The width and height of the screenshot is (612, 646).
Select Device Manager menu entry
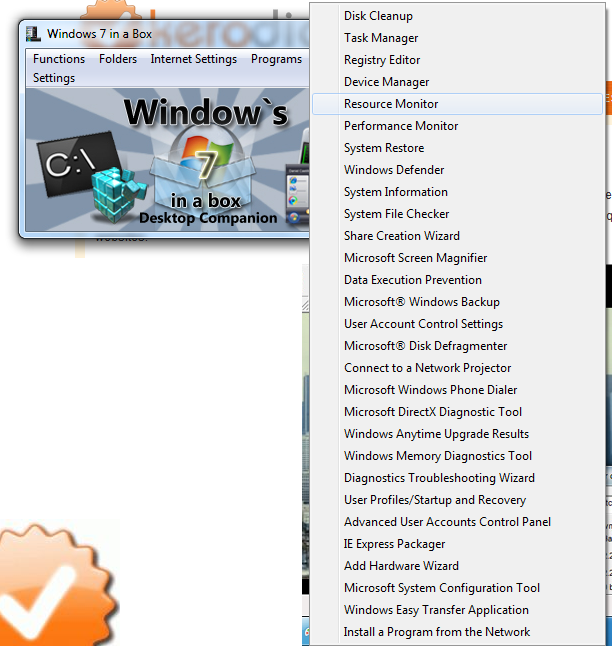(457, 82)
